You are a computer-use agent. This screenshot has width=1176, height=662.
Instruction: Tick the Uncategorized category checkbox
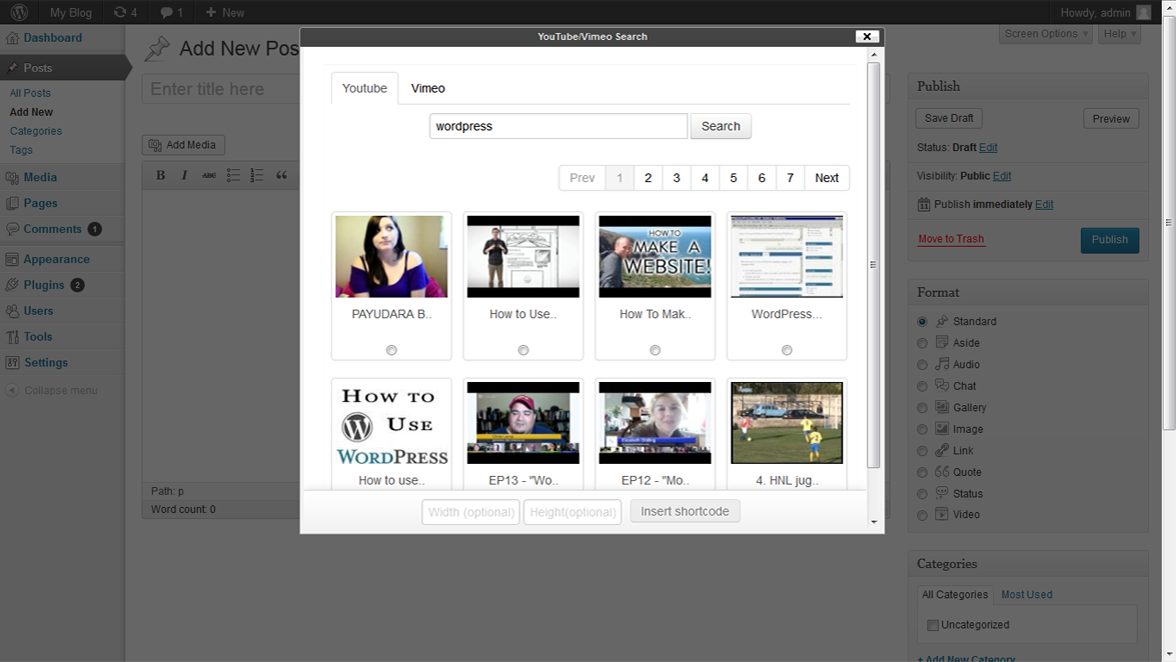point(933,625)
